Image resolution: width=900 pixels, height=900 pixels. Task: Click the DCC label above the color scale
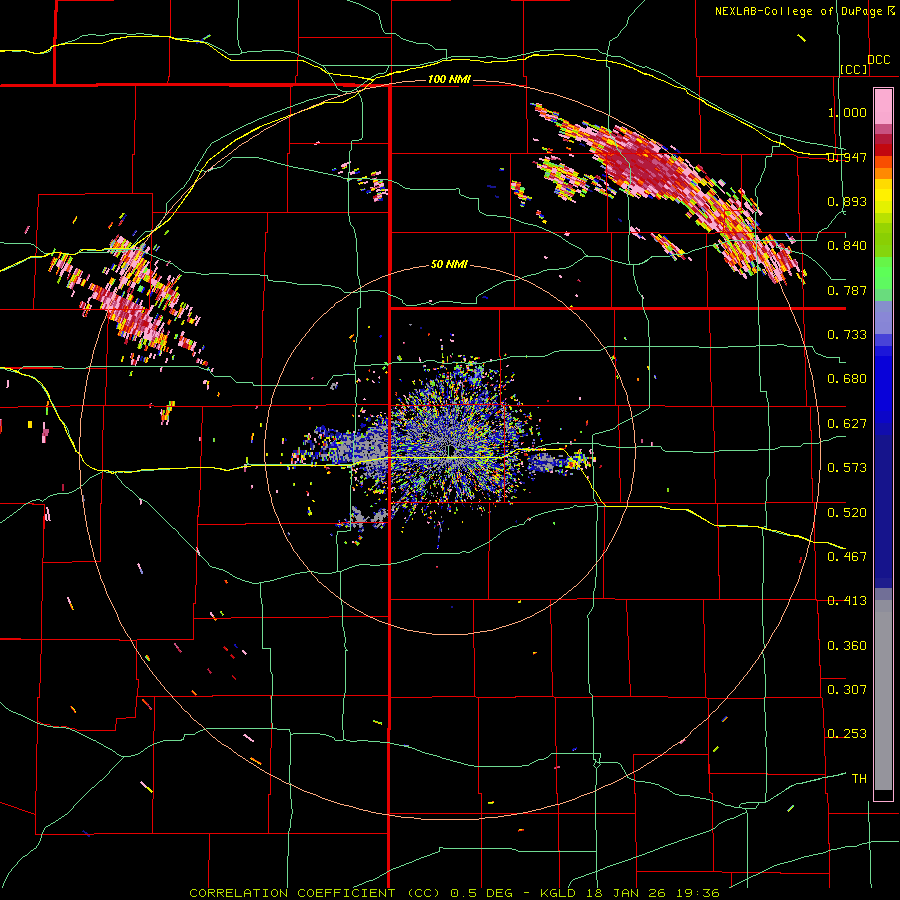(x=878, y=60)
